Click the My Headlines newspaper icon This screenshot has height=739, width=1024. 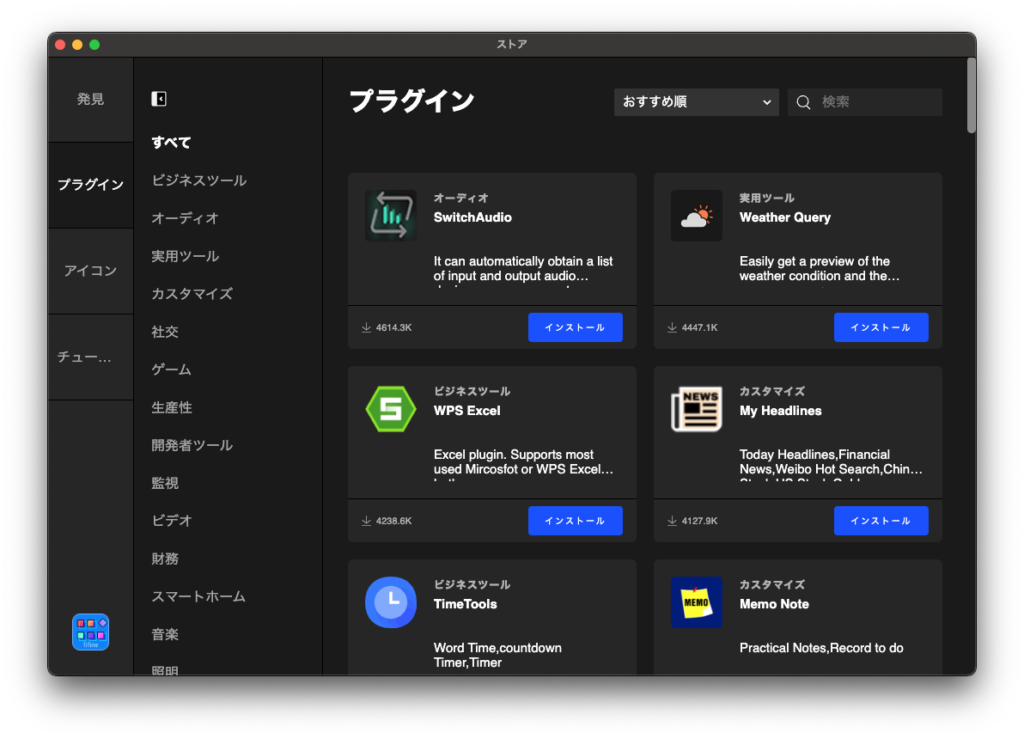coord(697,408)
